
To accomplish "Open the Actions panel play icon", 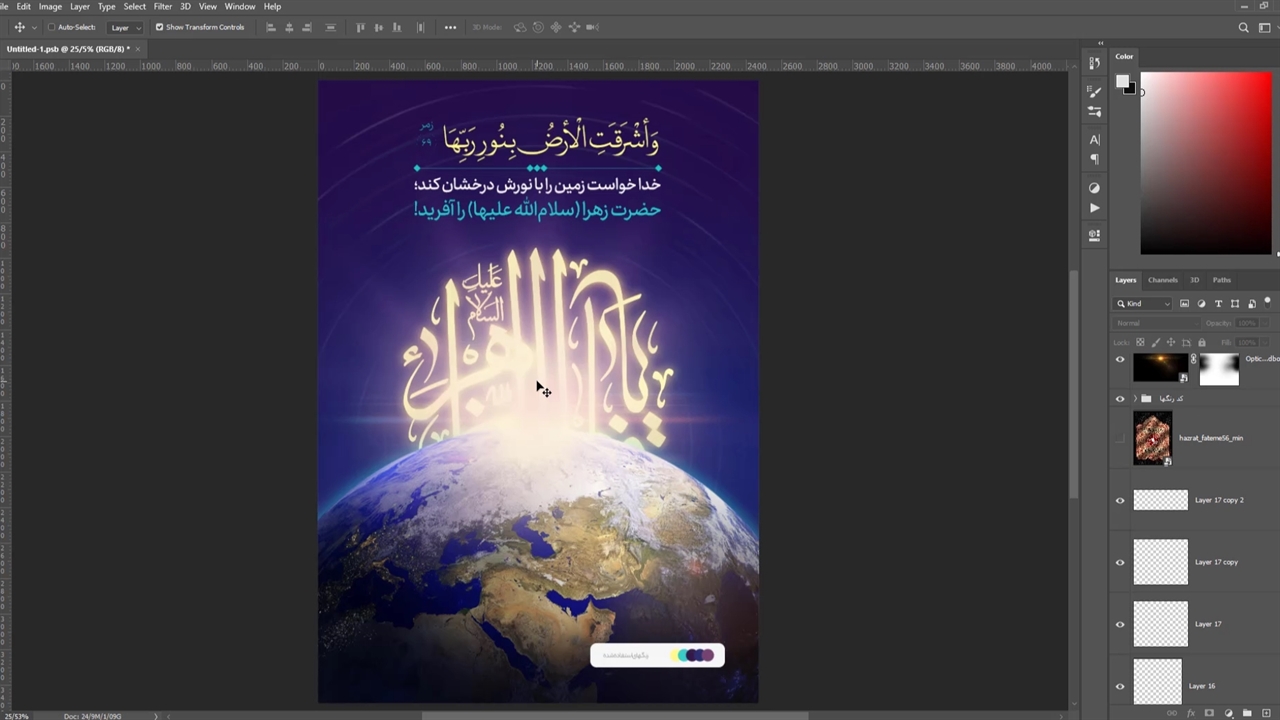I will [x=1094, y=208].
